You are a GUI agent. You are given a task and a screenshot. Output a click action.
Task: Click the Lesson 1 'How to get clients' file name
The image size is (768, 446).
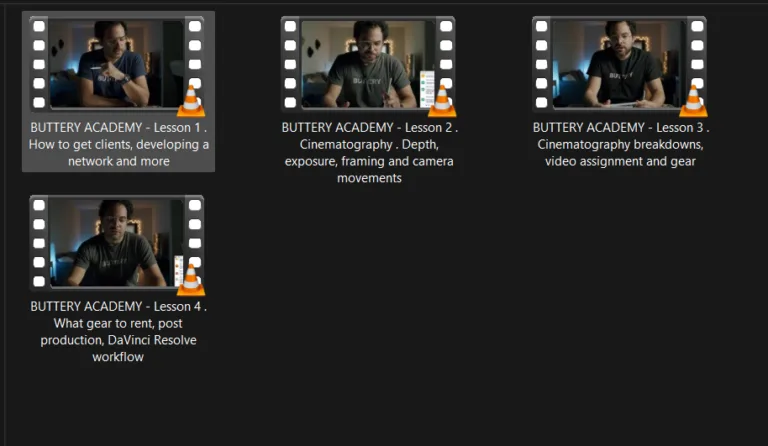[118, 145]
